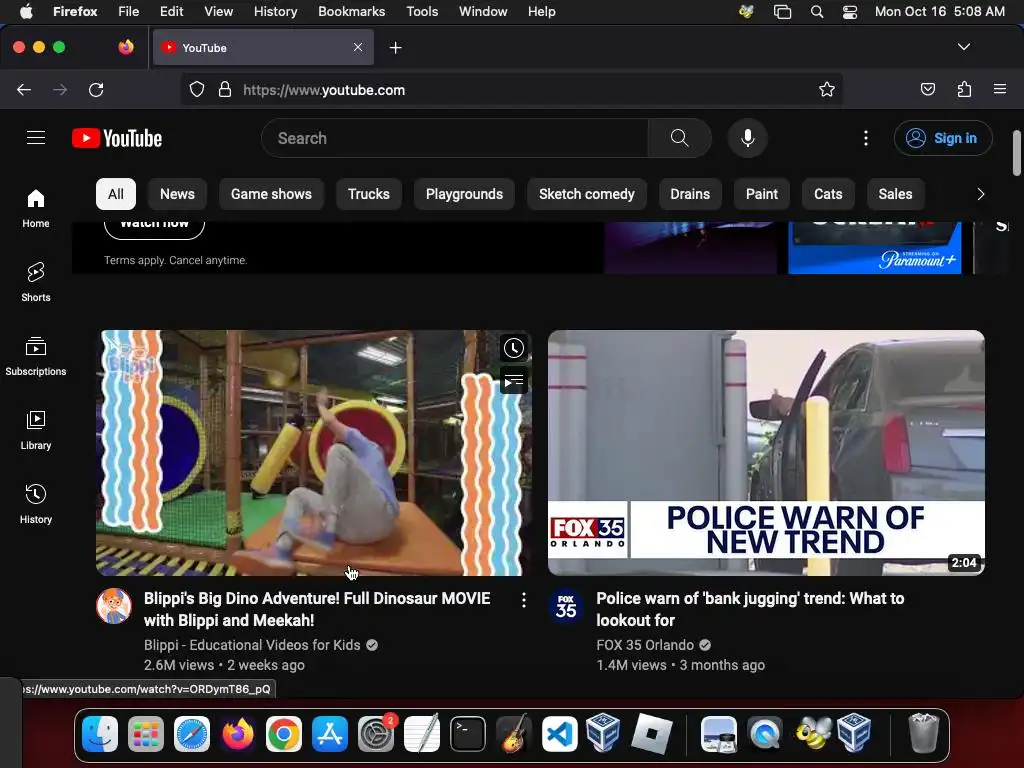The image size is (1024, 768).
Task: Open macOS Control Center toggles
Action: click(850, 12)
